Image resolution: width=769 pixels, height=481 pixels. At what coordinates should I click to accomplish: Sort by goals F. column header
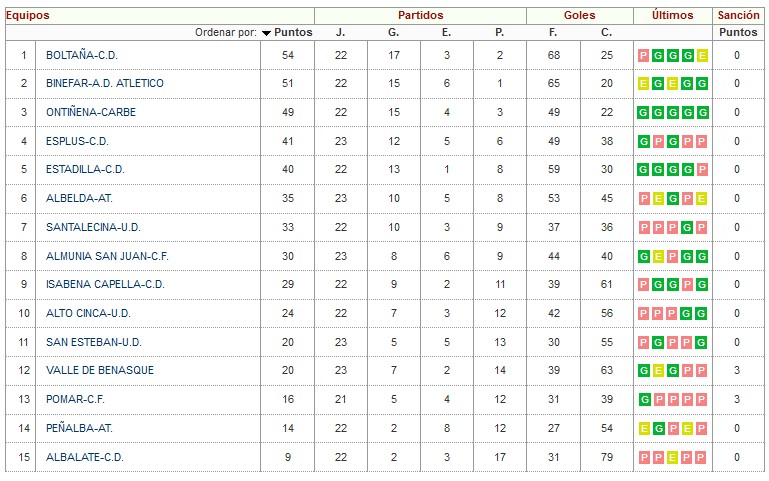point(553,32)
